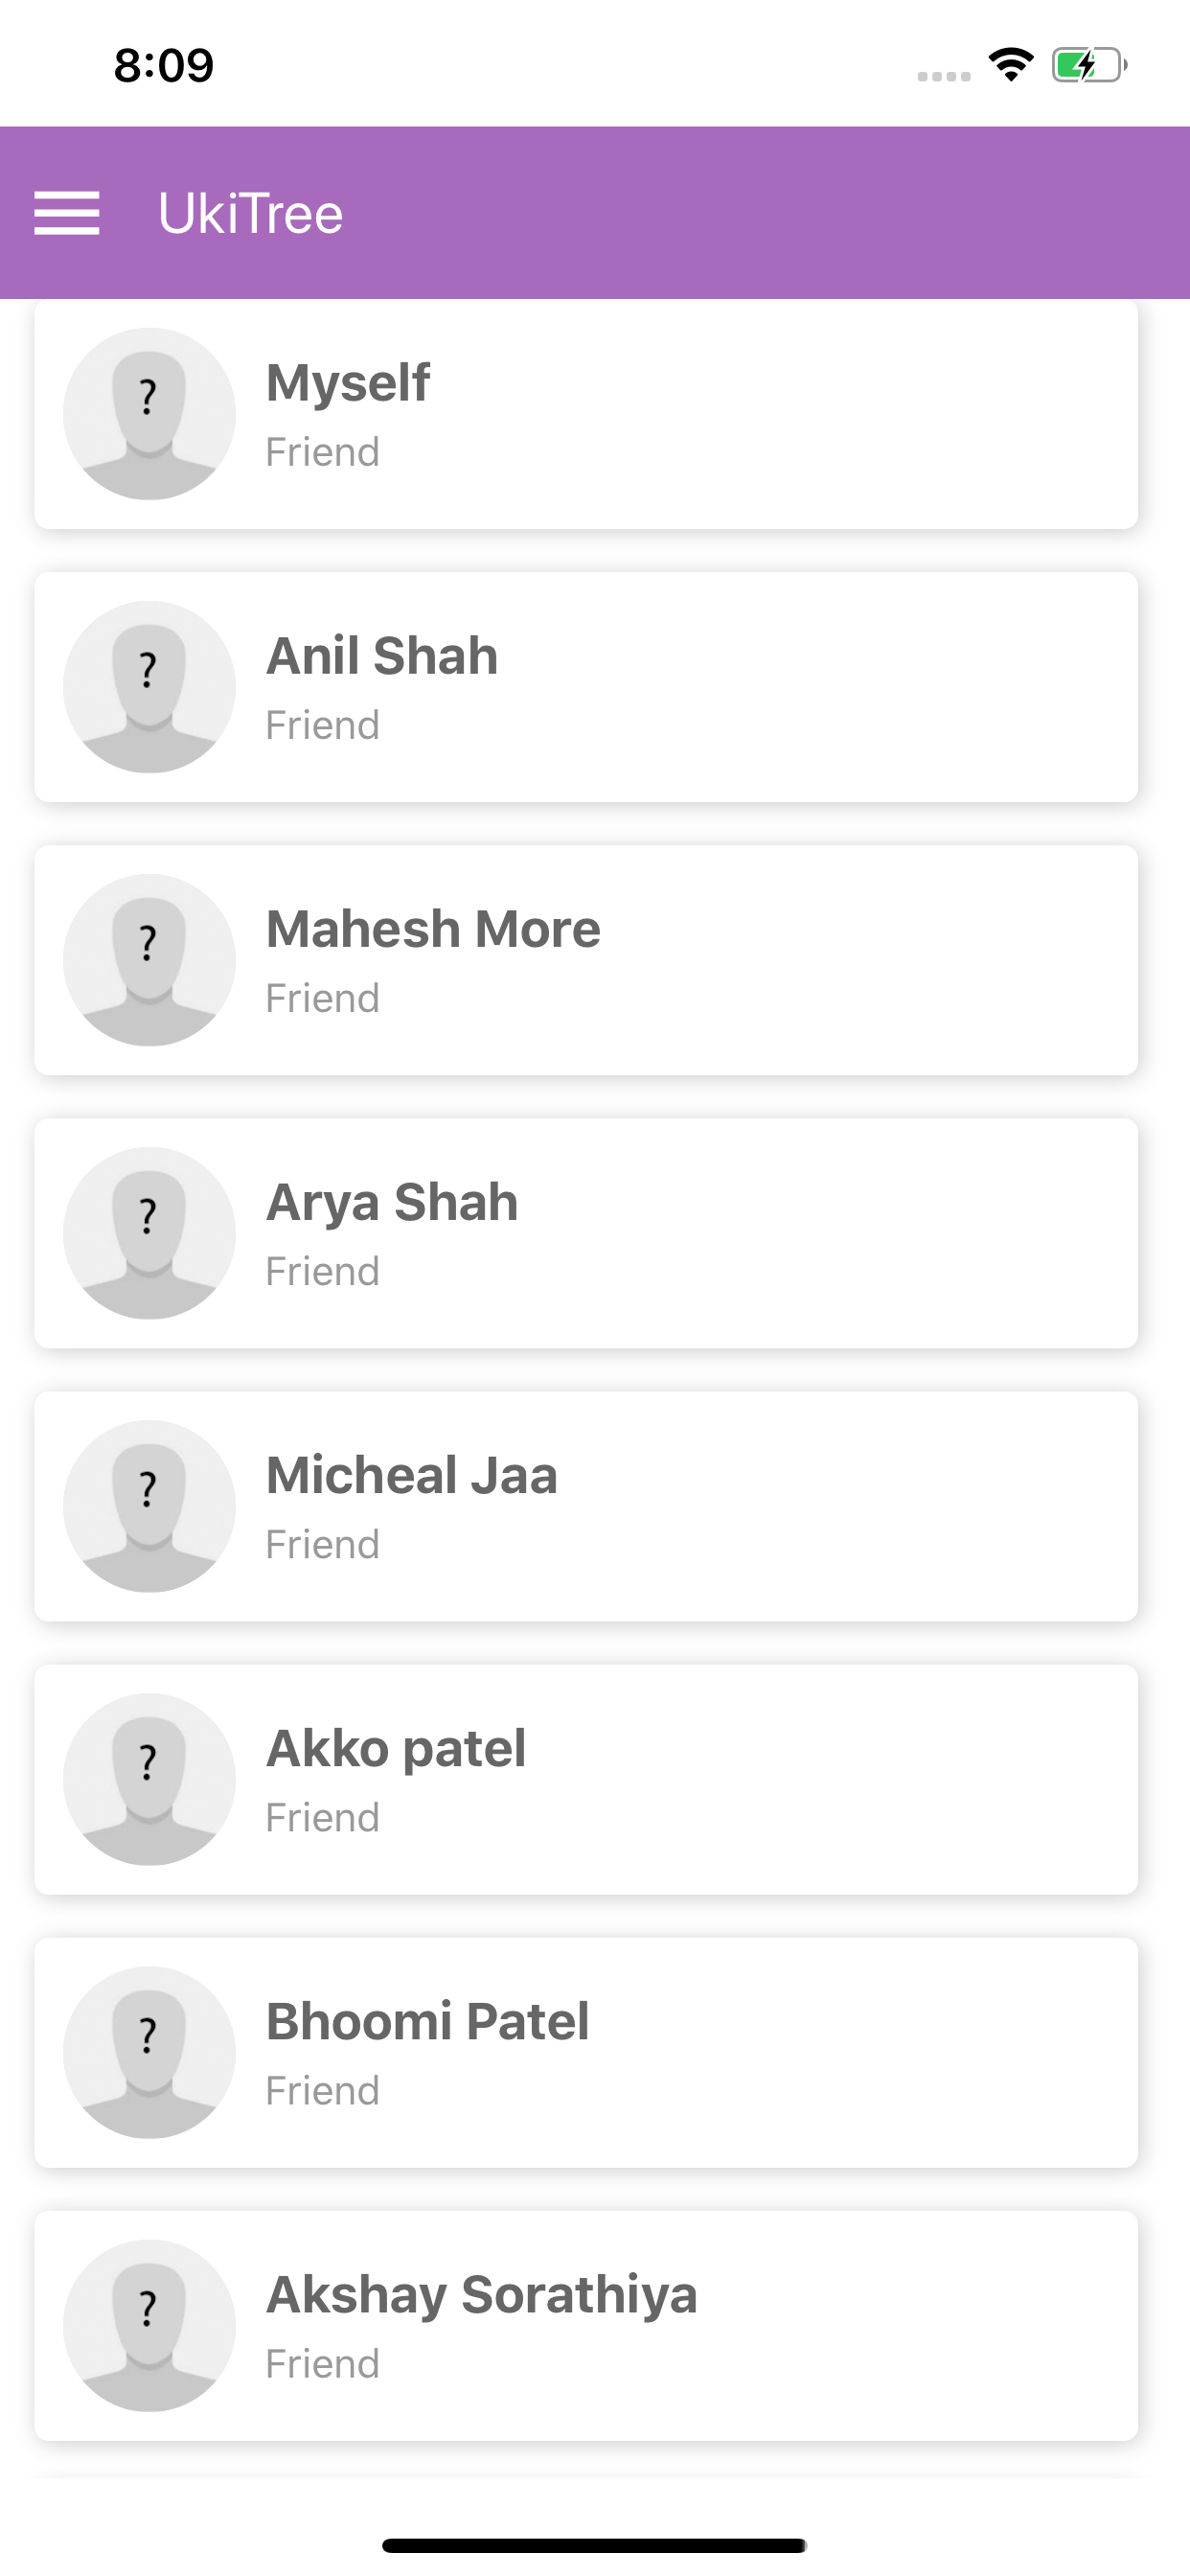
Task: Select the Anil Shah name
Action: [382, 656]
